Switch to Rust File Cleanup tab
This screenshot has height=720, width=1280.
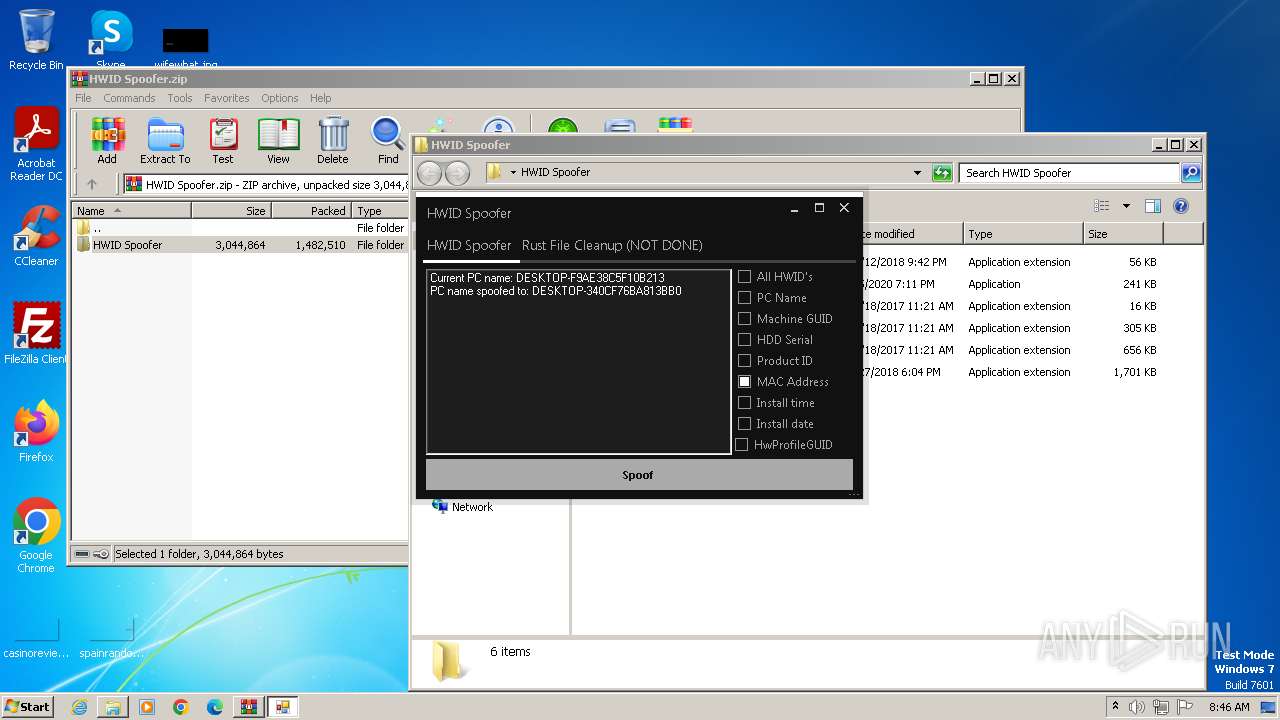(x=612, y=245)
